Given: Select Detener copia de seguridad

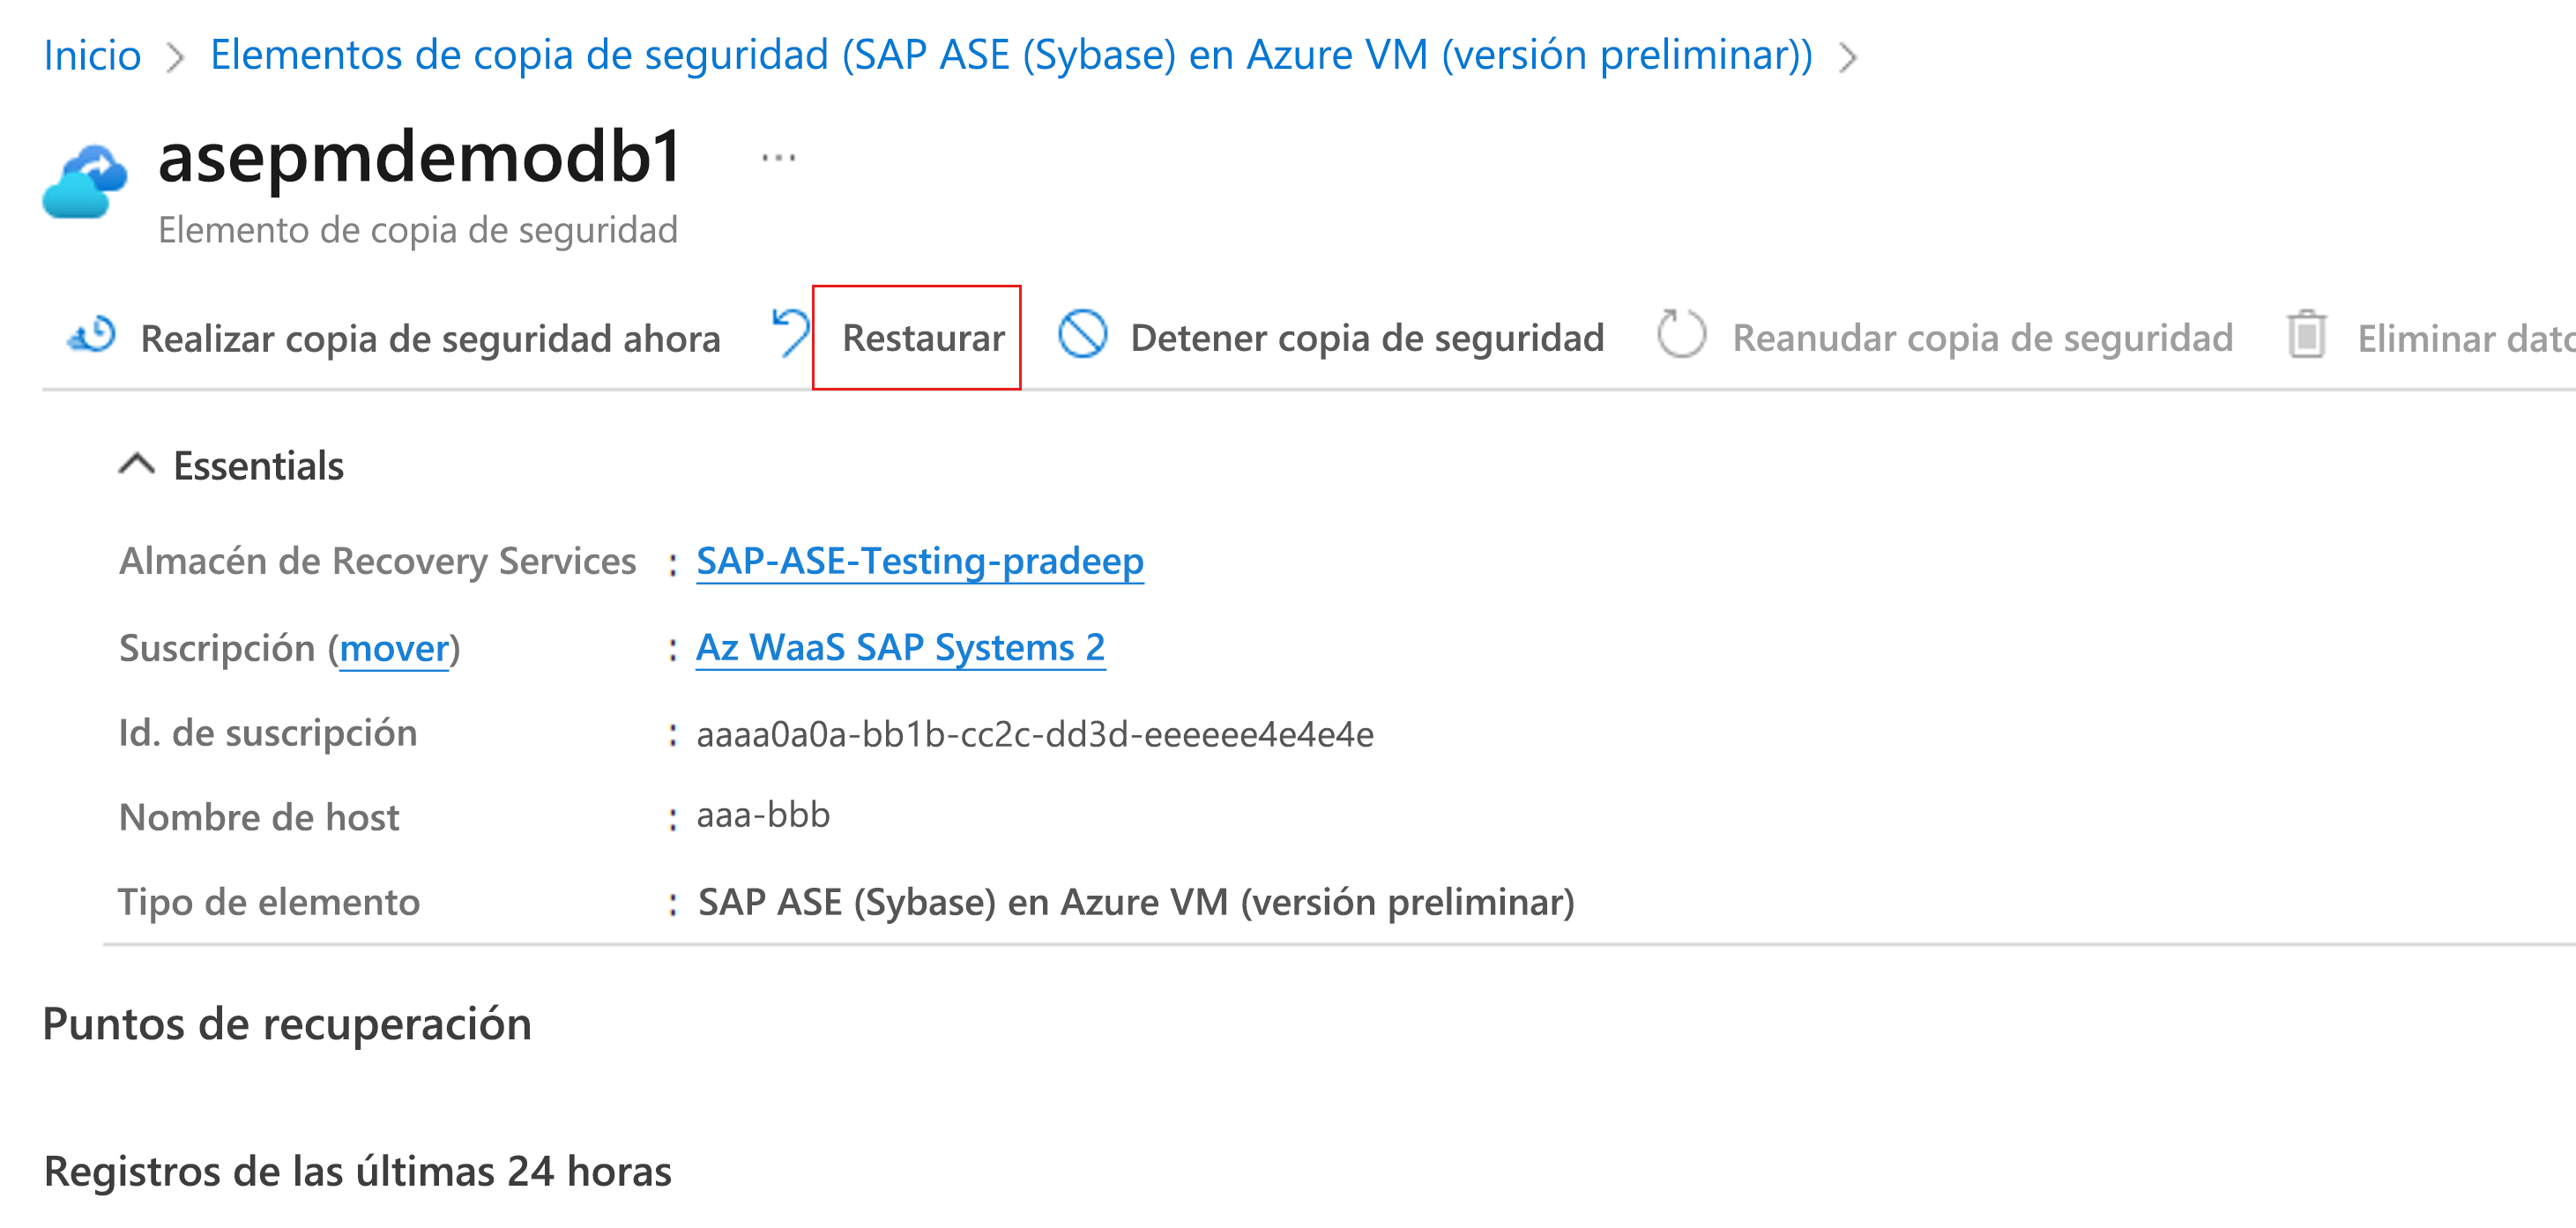Looking at the screenshot, I should click(x=1366, y=338).
